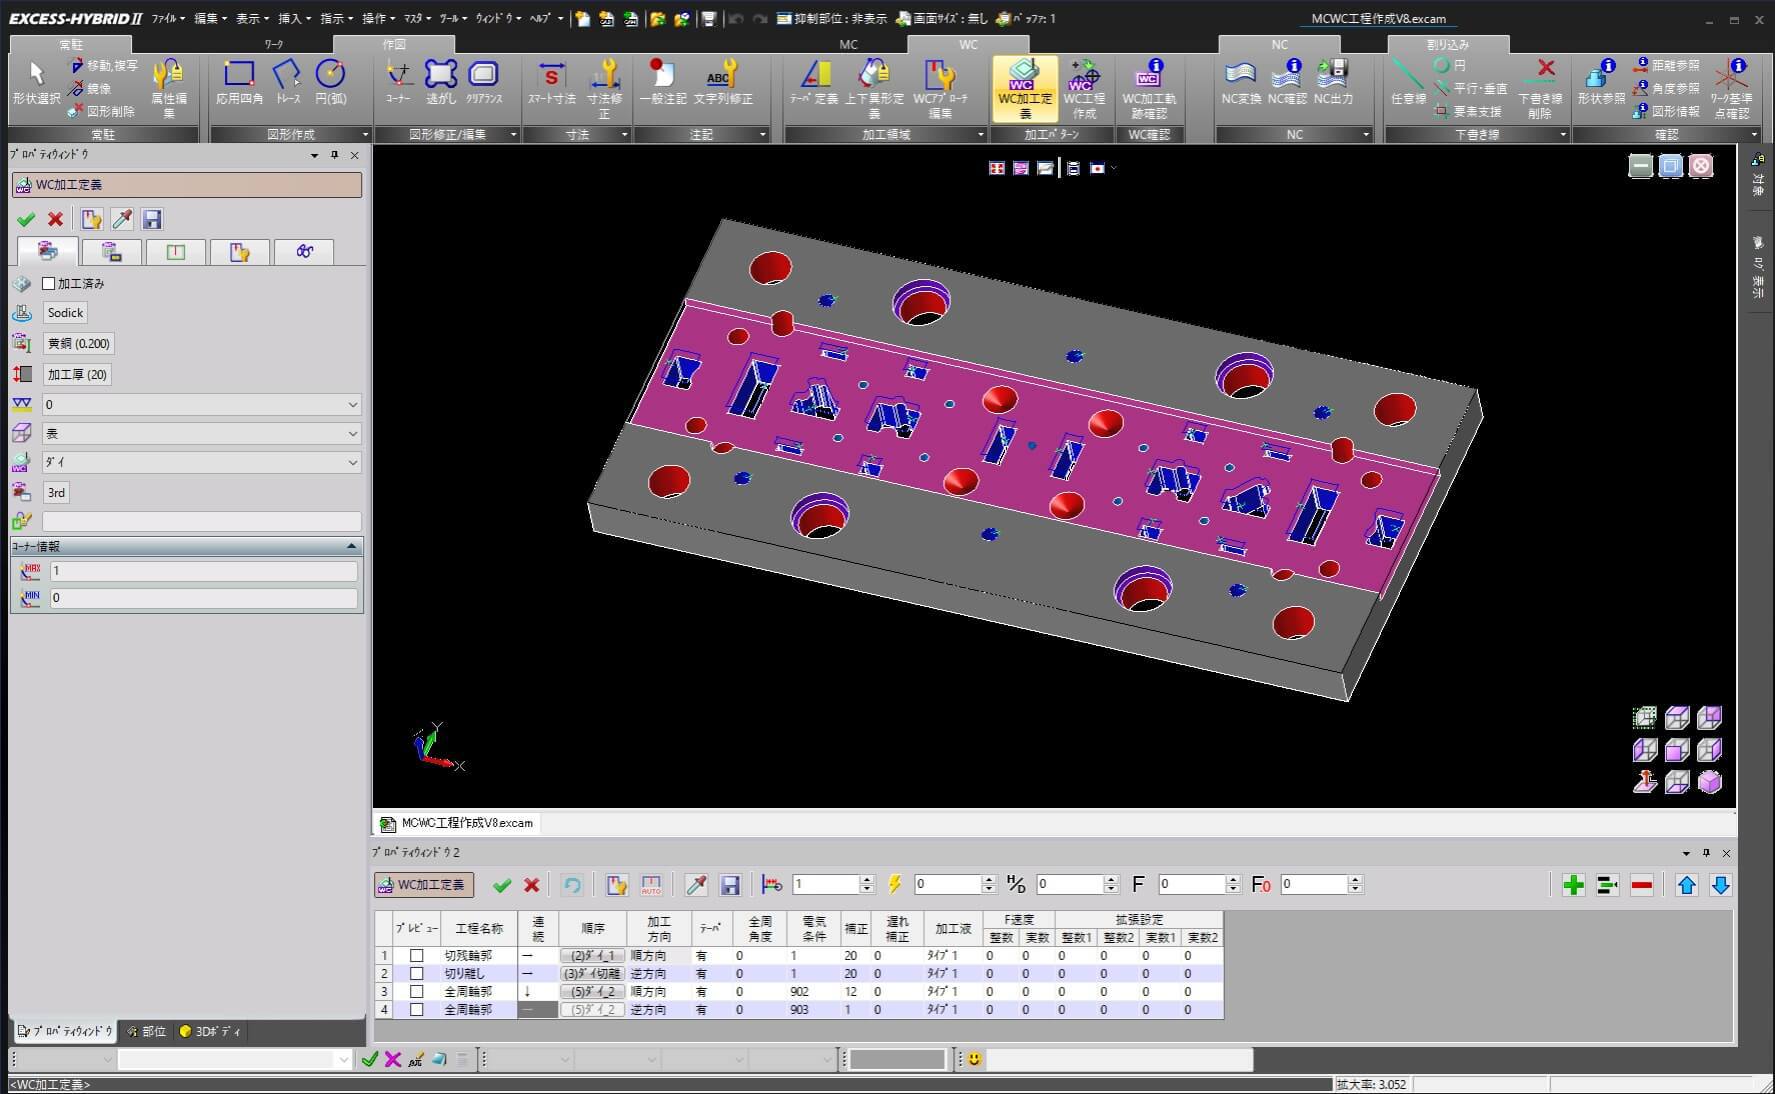Select the 円(弧) circle drawing tool
The width and height of the screenshot is (1775, 1094).
(x=330, y=82)
